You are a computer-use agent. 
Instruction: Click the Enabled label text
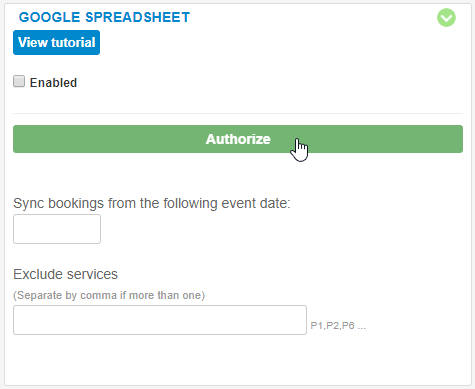point(53,83)
